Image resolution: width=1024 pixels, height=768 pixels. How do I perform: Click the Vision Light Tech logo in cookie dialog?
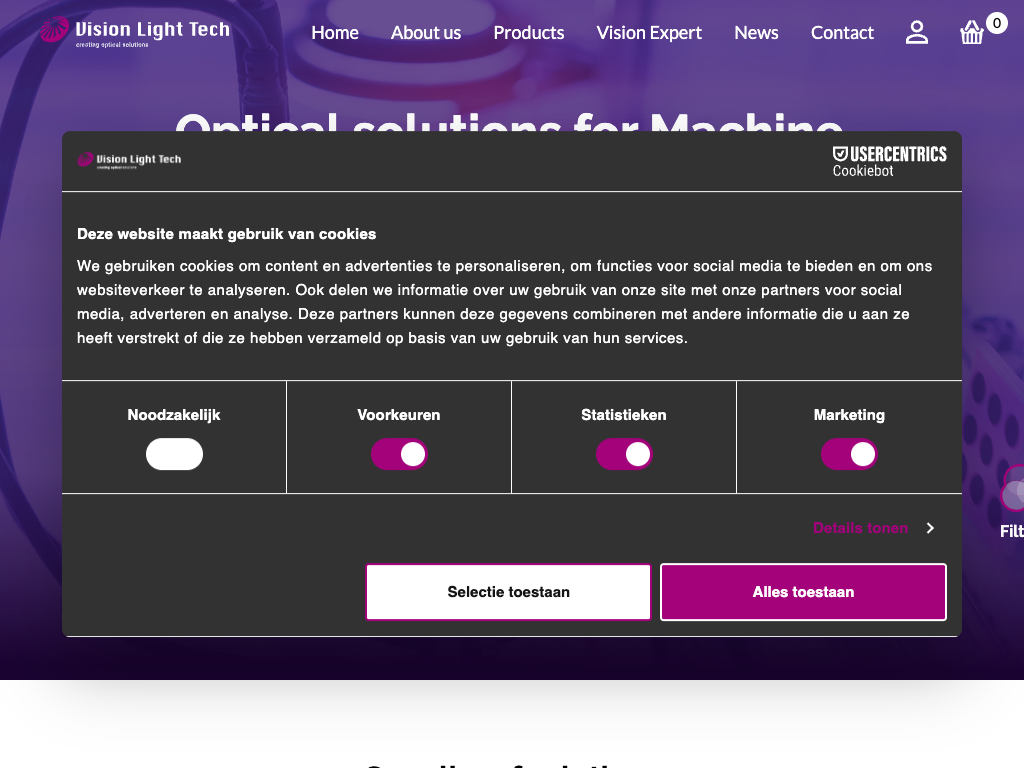click(x=129, y=160)
